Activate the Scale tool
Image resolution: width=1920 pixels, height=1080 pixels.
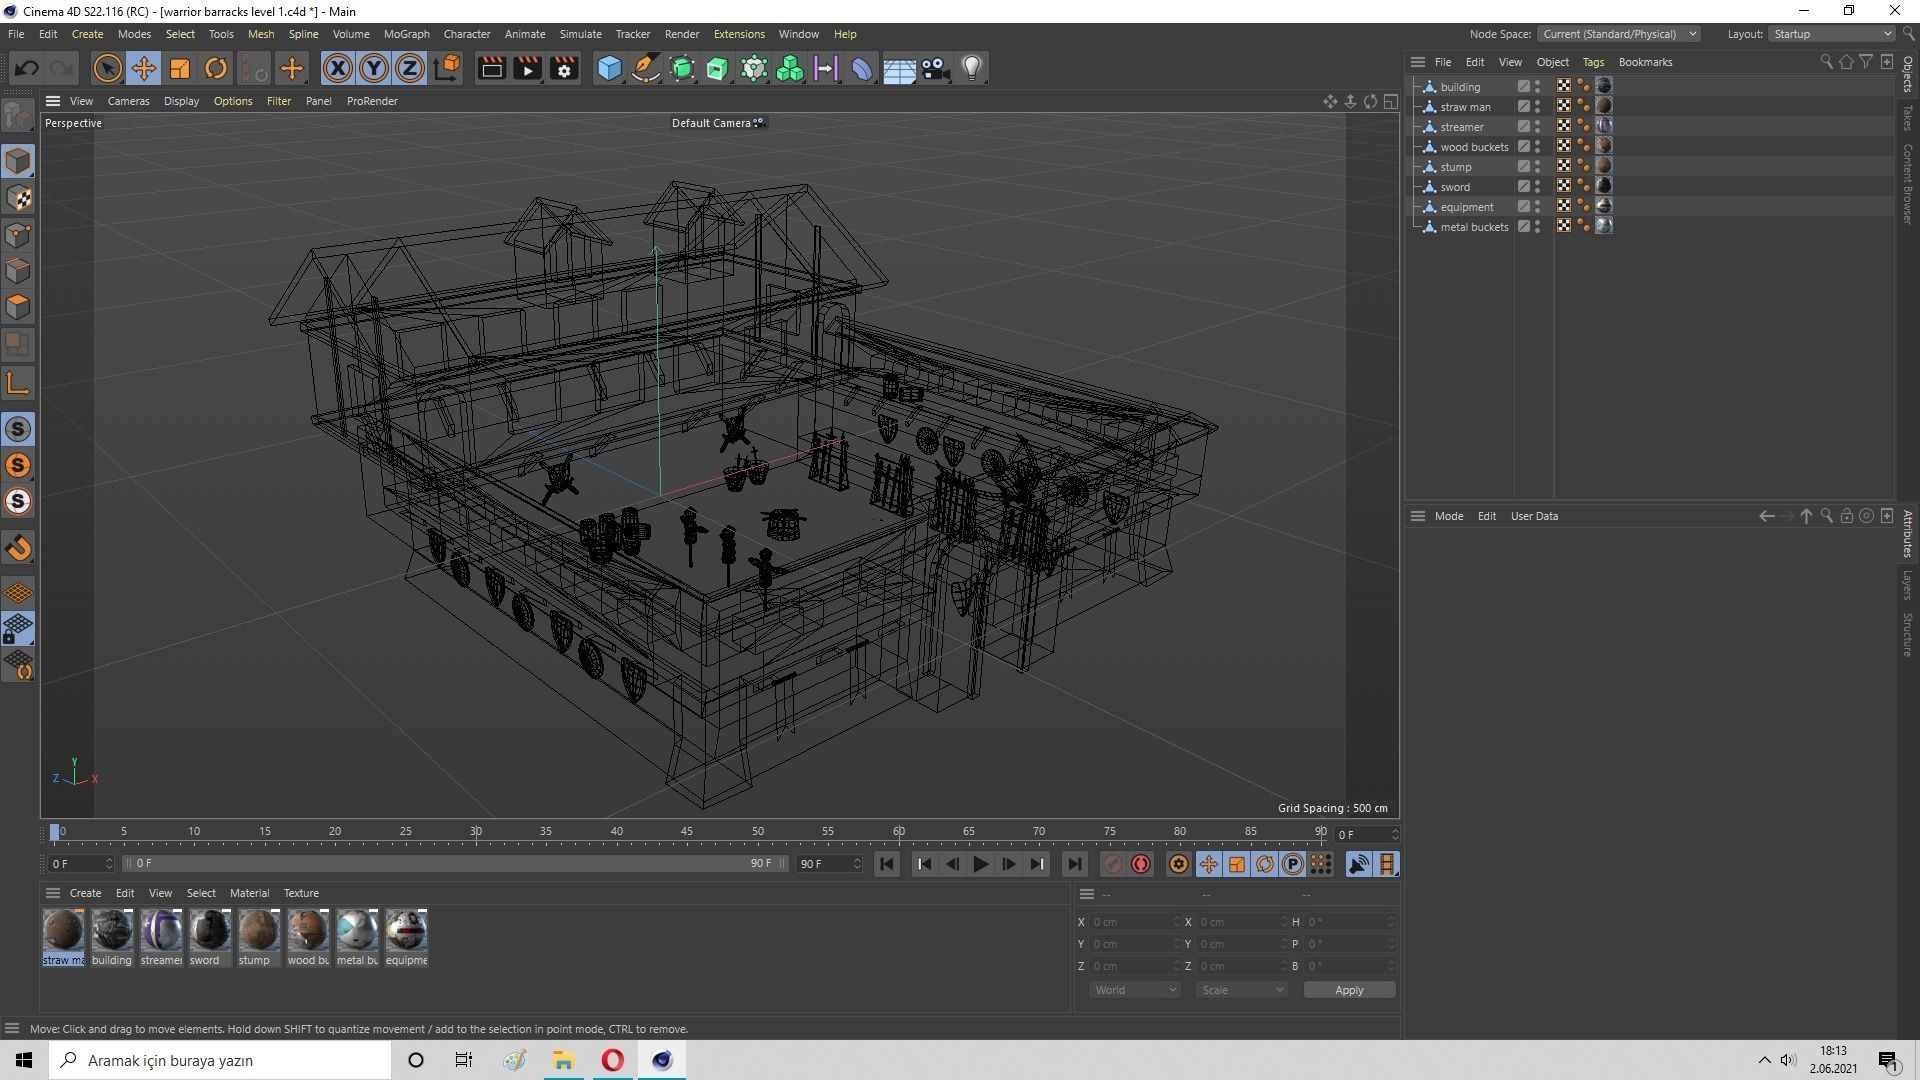(180, 68)
